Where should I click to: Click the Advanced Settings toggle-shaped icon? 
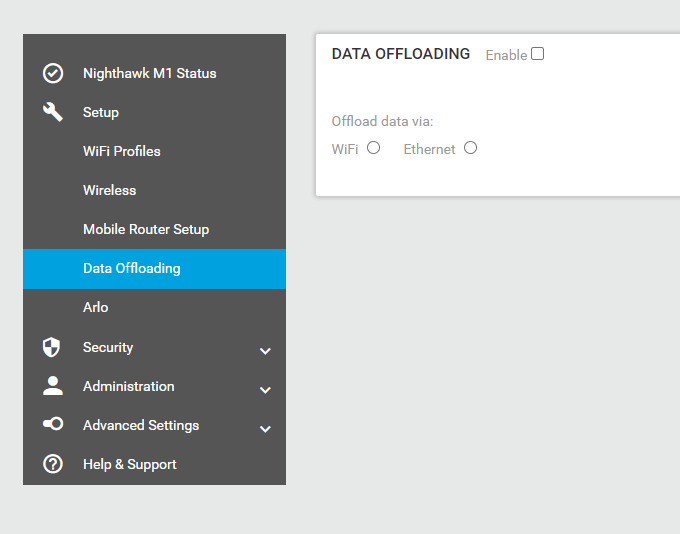point(53,423)
